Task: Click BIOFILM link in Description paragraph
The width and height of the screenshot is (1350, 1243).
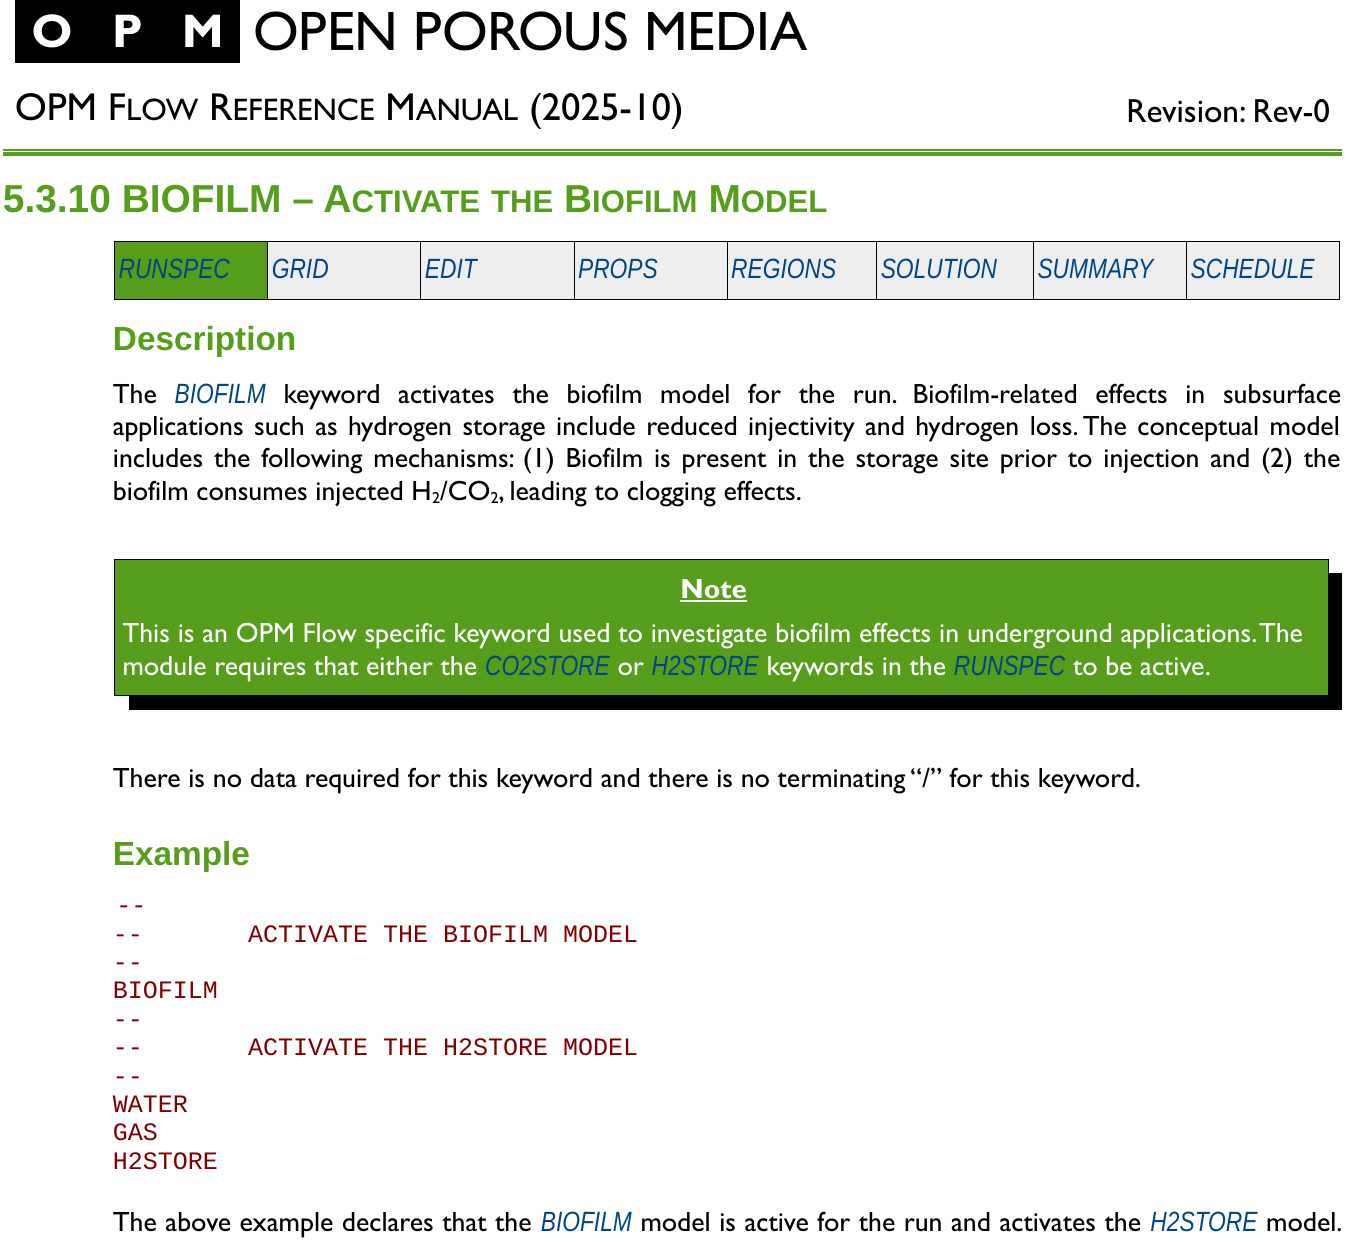Action: (x=220, y=395)
